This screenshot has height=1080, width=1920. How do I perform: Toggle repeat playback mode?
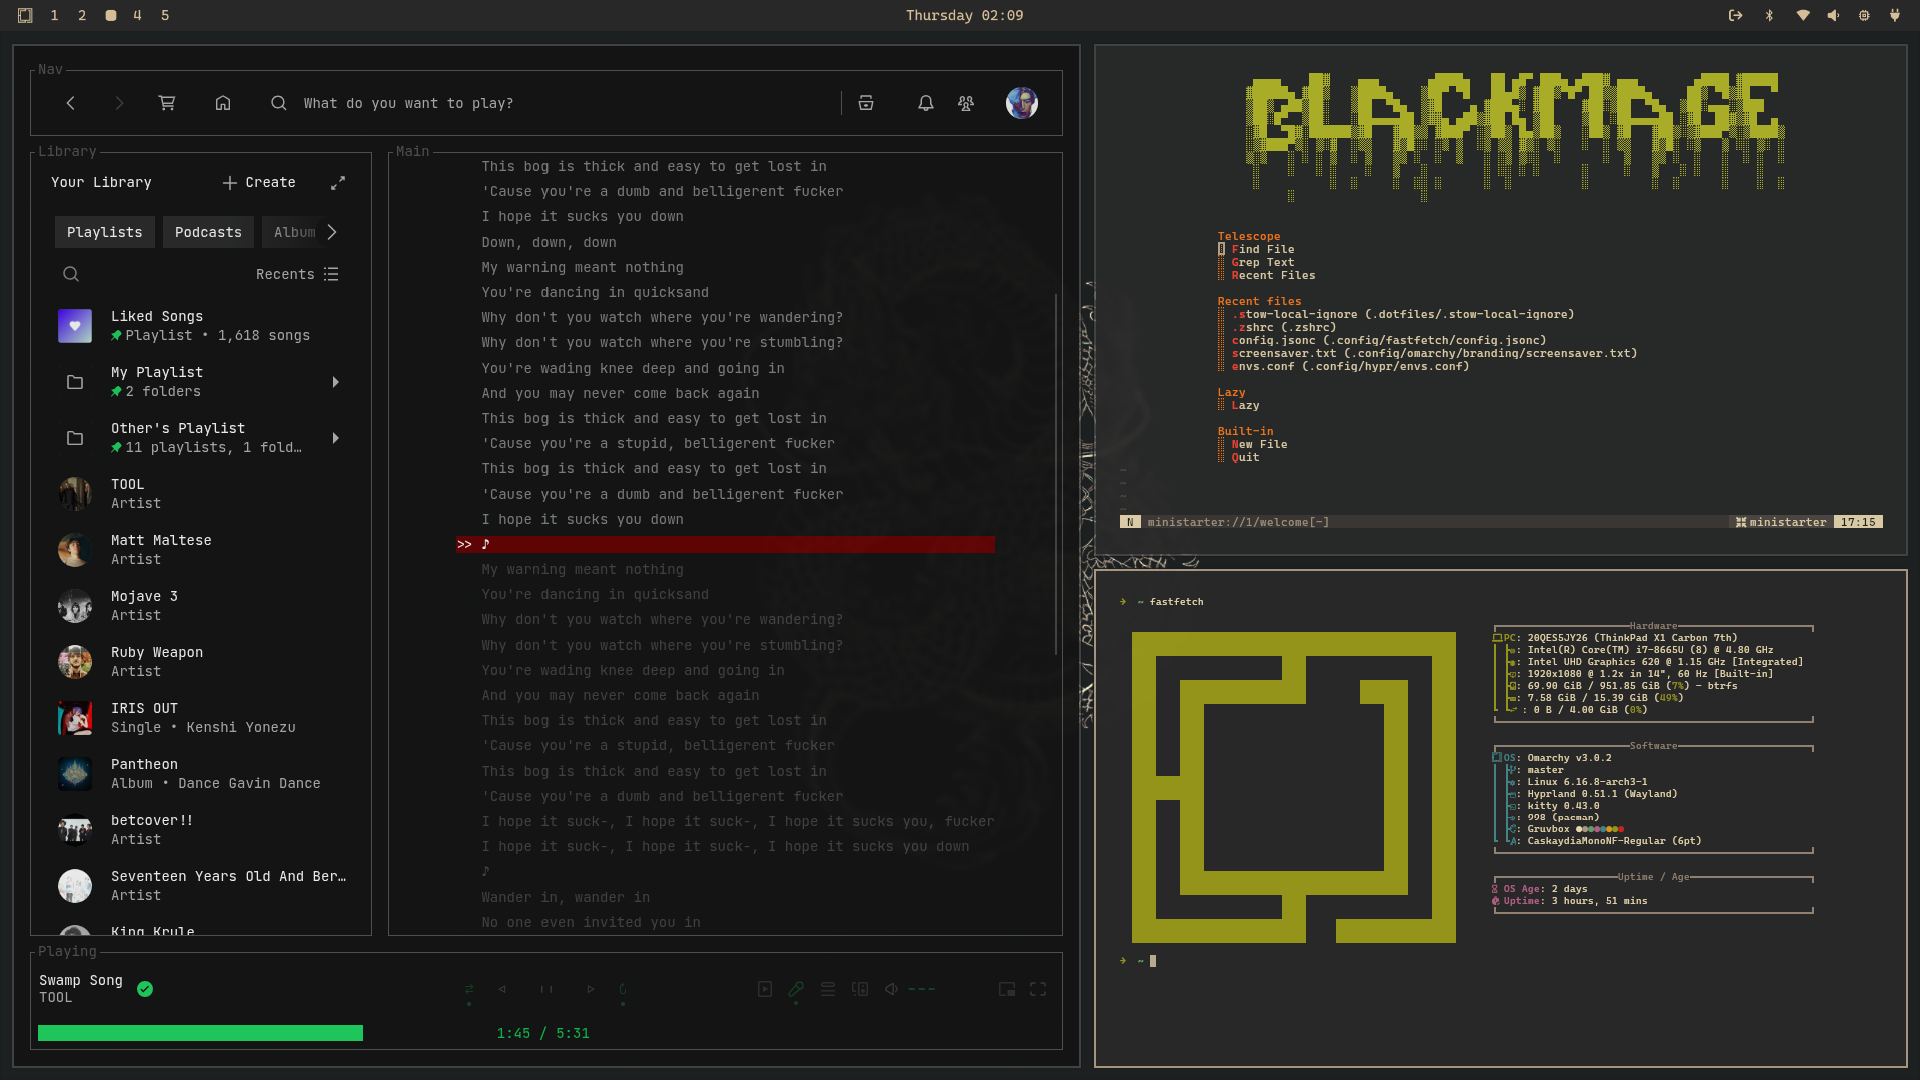click(x=623, y=989)
